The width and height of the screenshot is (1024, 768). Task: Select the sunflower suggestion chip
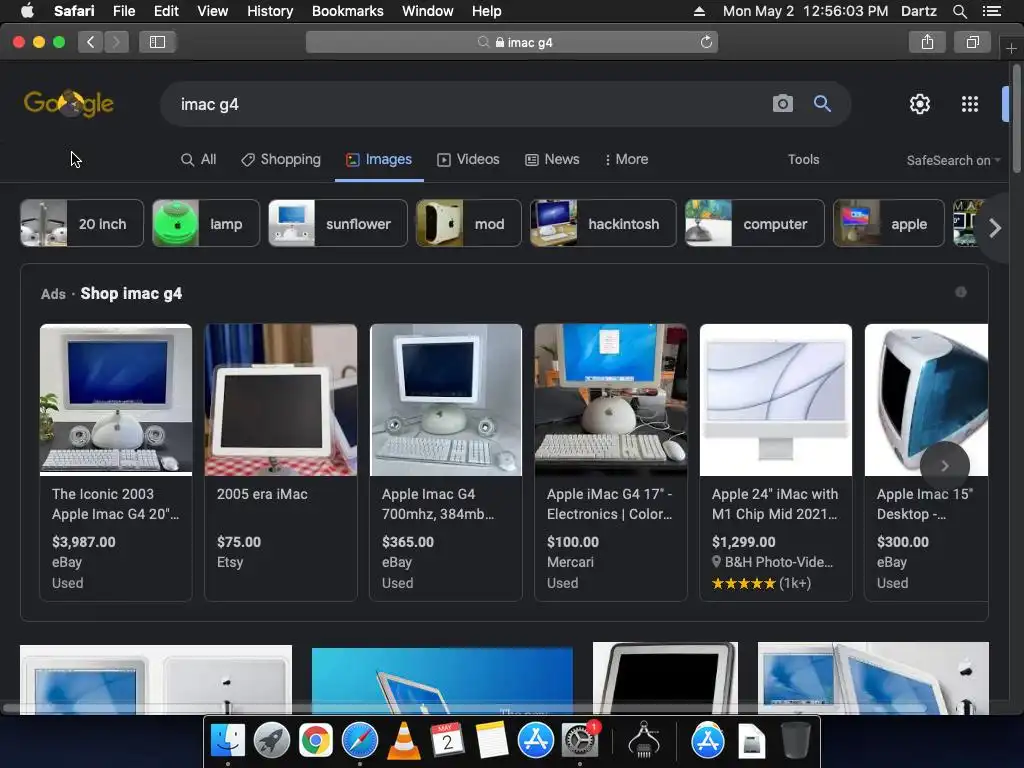click(338, 223)
